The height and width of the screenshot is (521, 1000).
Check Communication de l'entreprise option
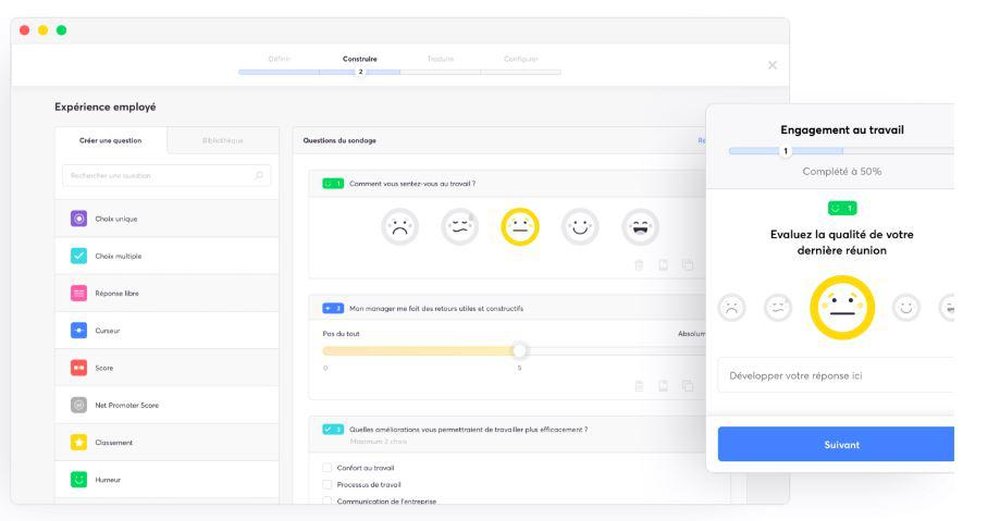coord(327,501)
